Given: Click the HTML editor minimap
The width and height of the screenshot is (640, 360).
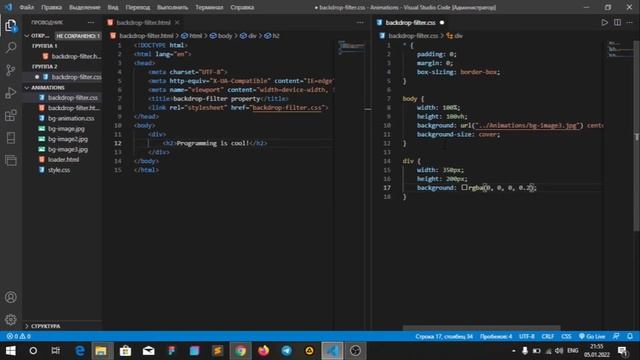Looking at the screenshot, I should [x=351, y=47].
